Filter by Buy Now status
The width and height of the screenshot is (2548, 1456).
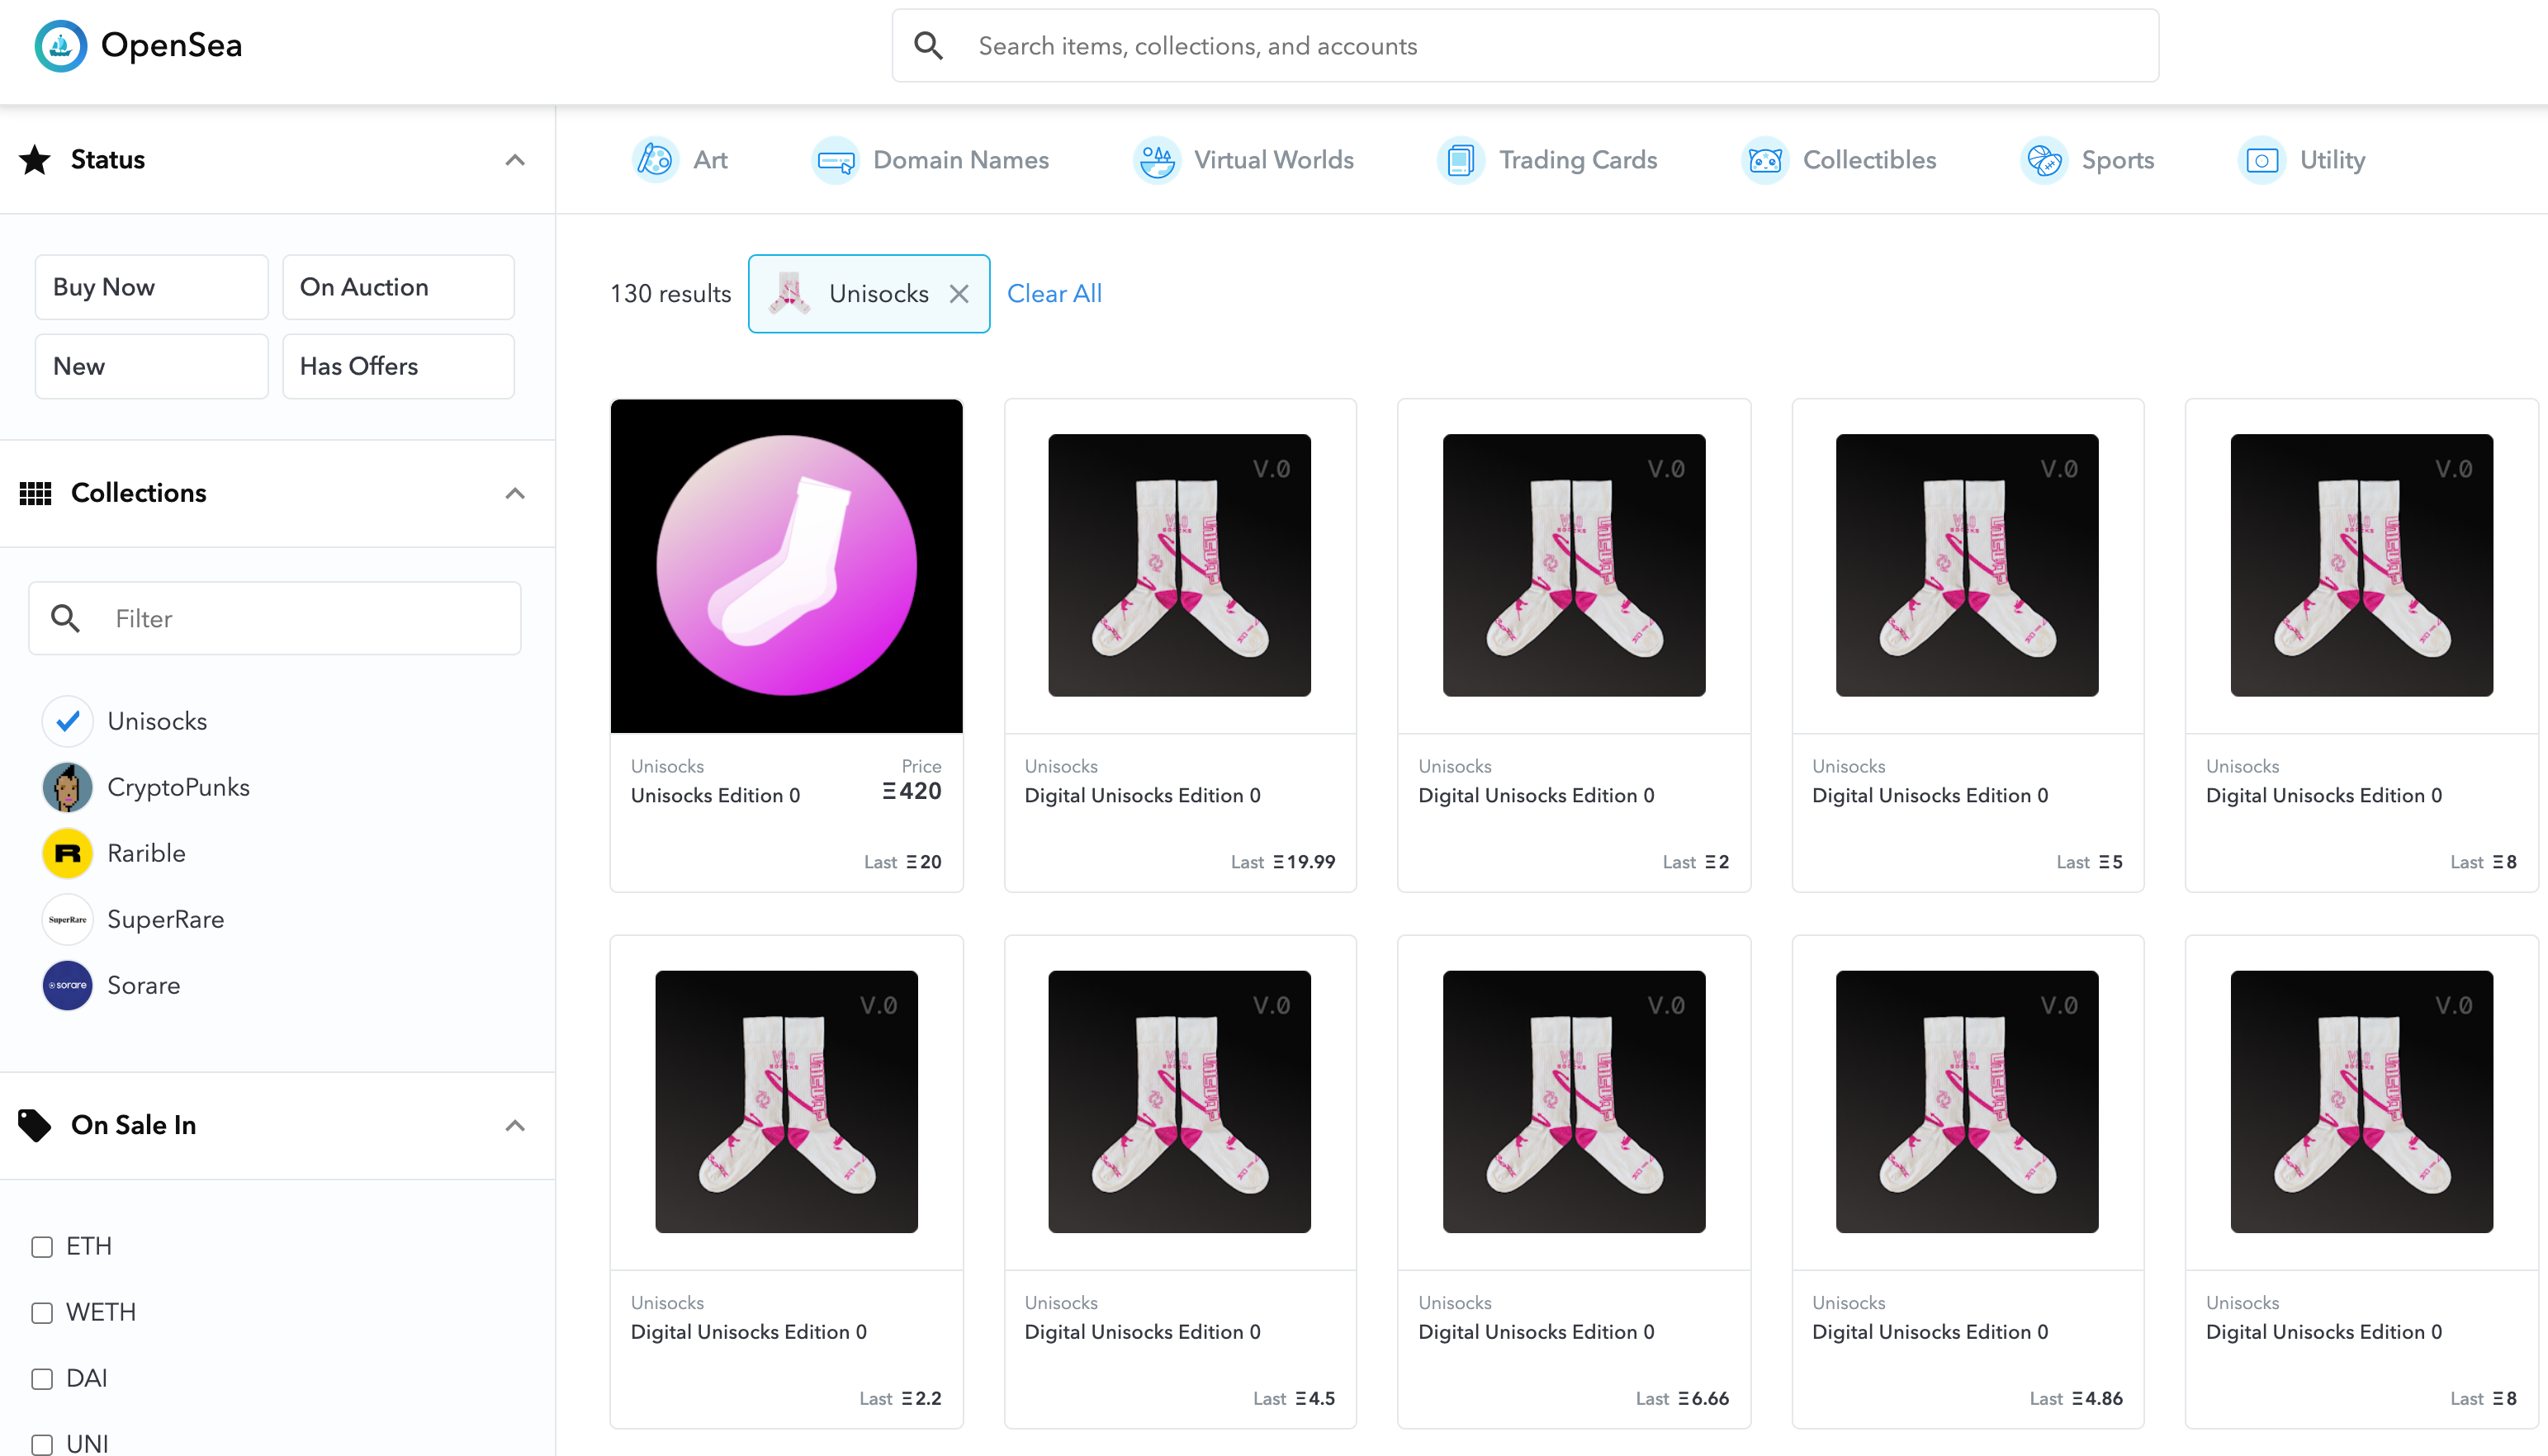point(151,287)
